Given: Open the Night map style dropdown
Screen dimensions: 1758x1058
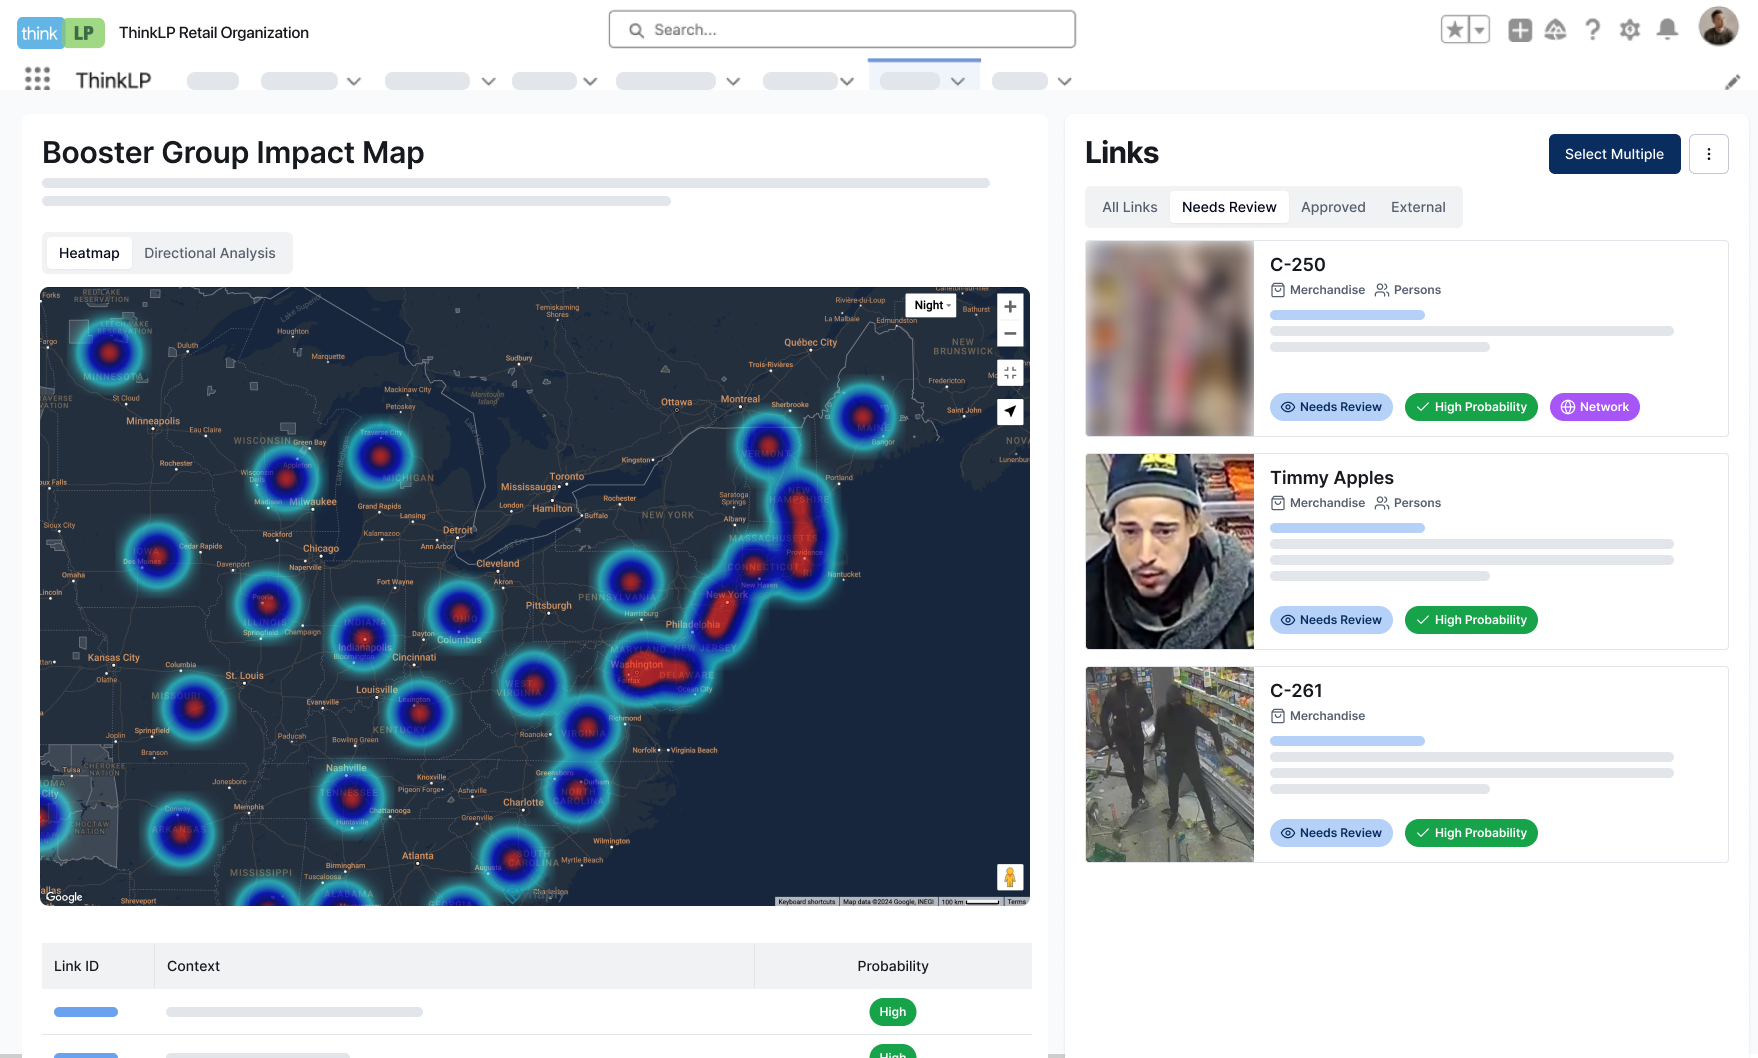Looking at the screenshot, I should pos(930,305).
